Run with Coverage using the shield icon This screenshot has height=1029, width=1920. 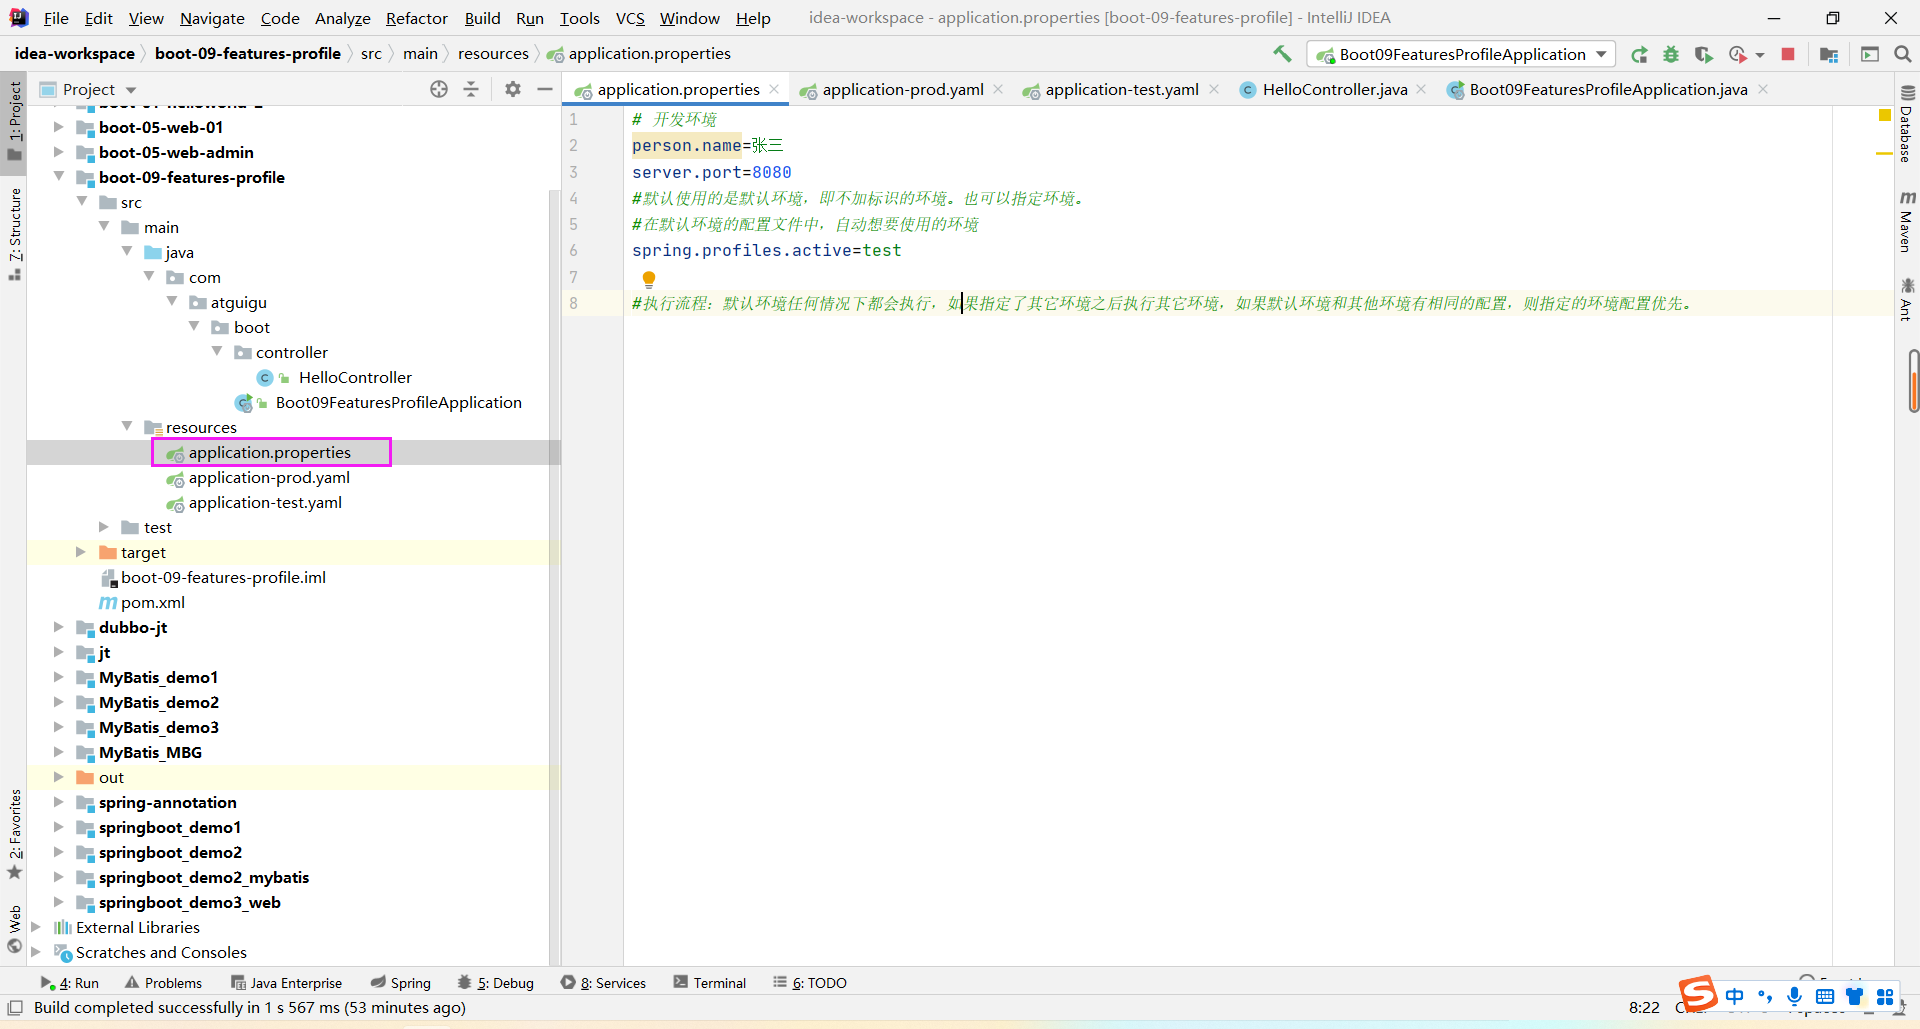point(1703,55)
